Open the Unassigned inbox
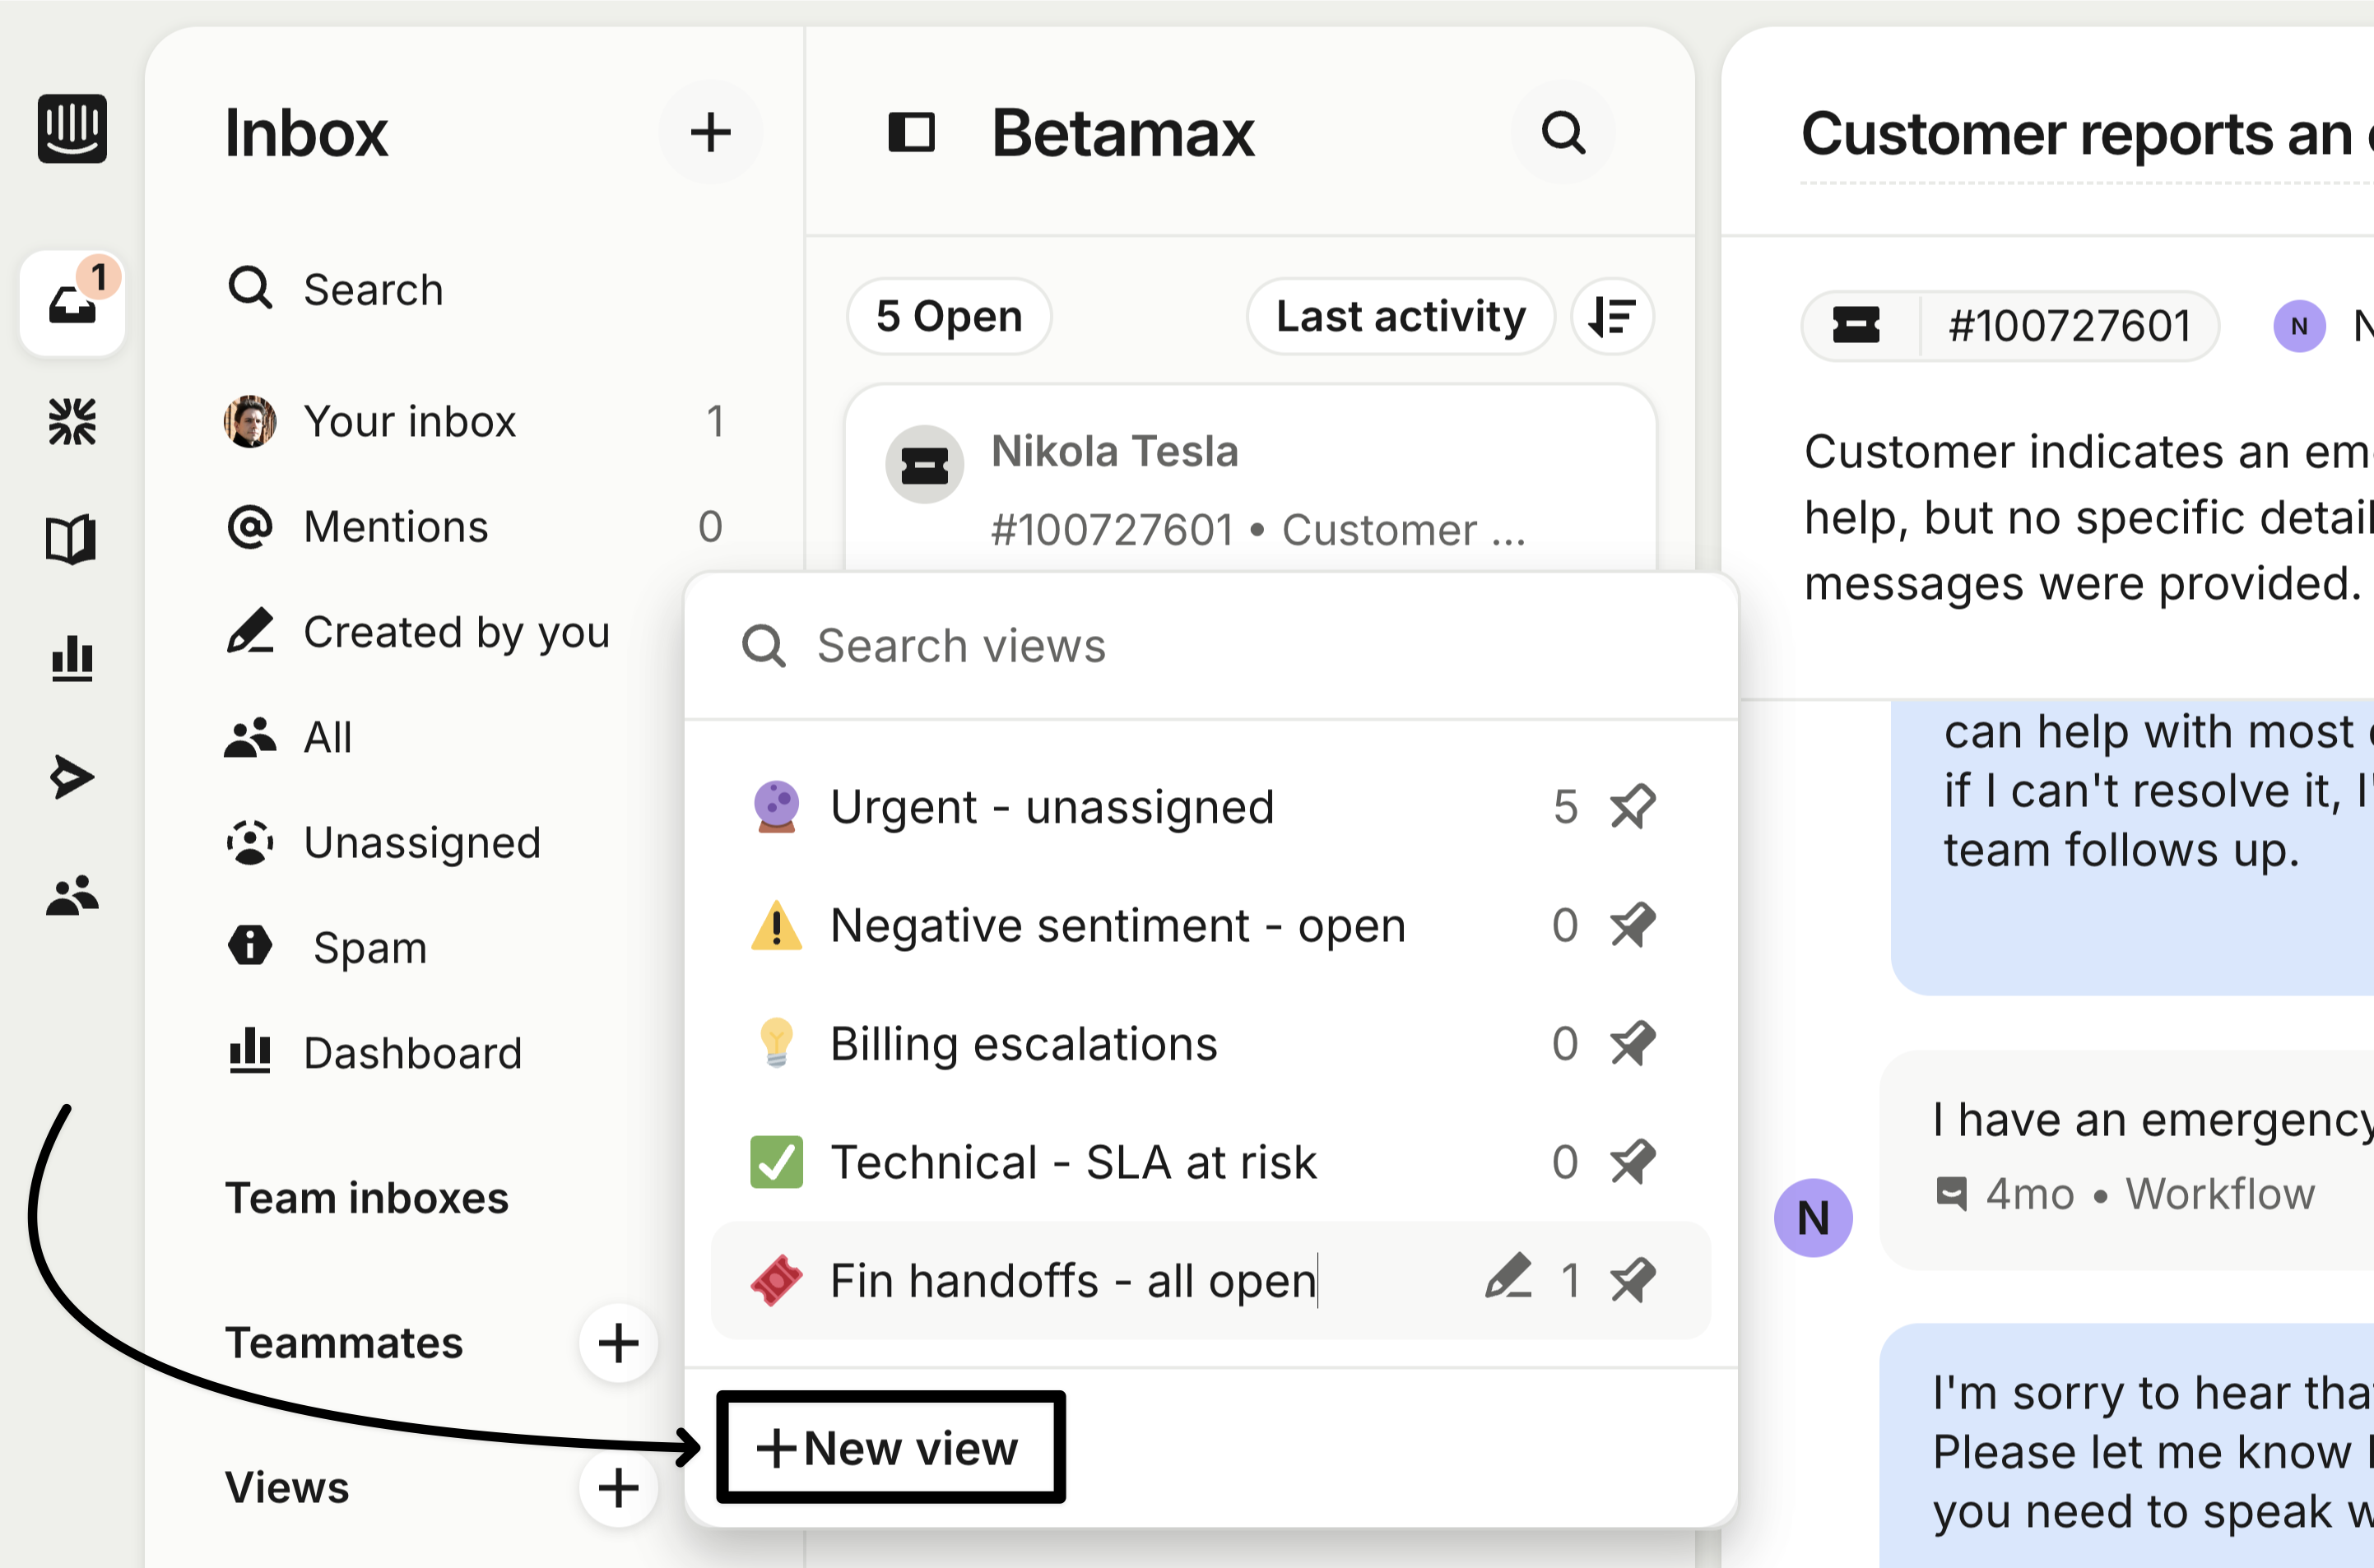2374x1568 pixels. pyautogui.click(x=384, y=843)
